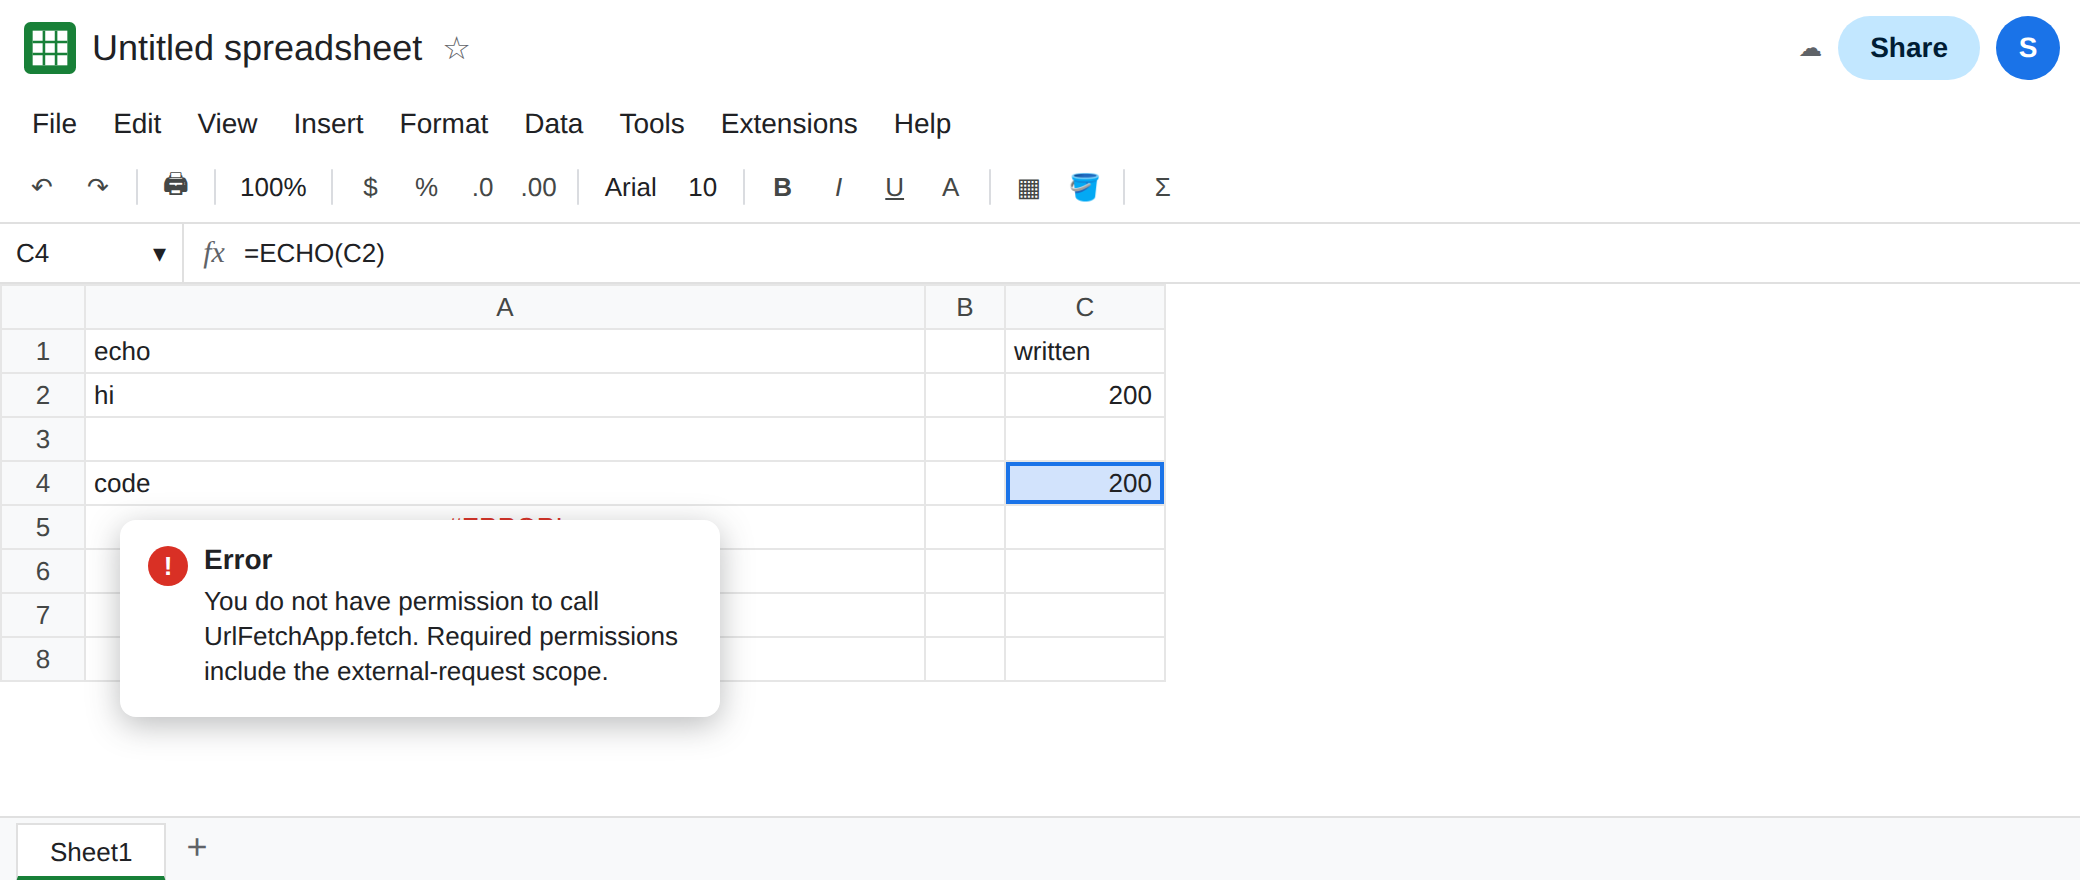
Task: Open the borders tool
Action: (1028, 188)
